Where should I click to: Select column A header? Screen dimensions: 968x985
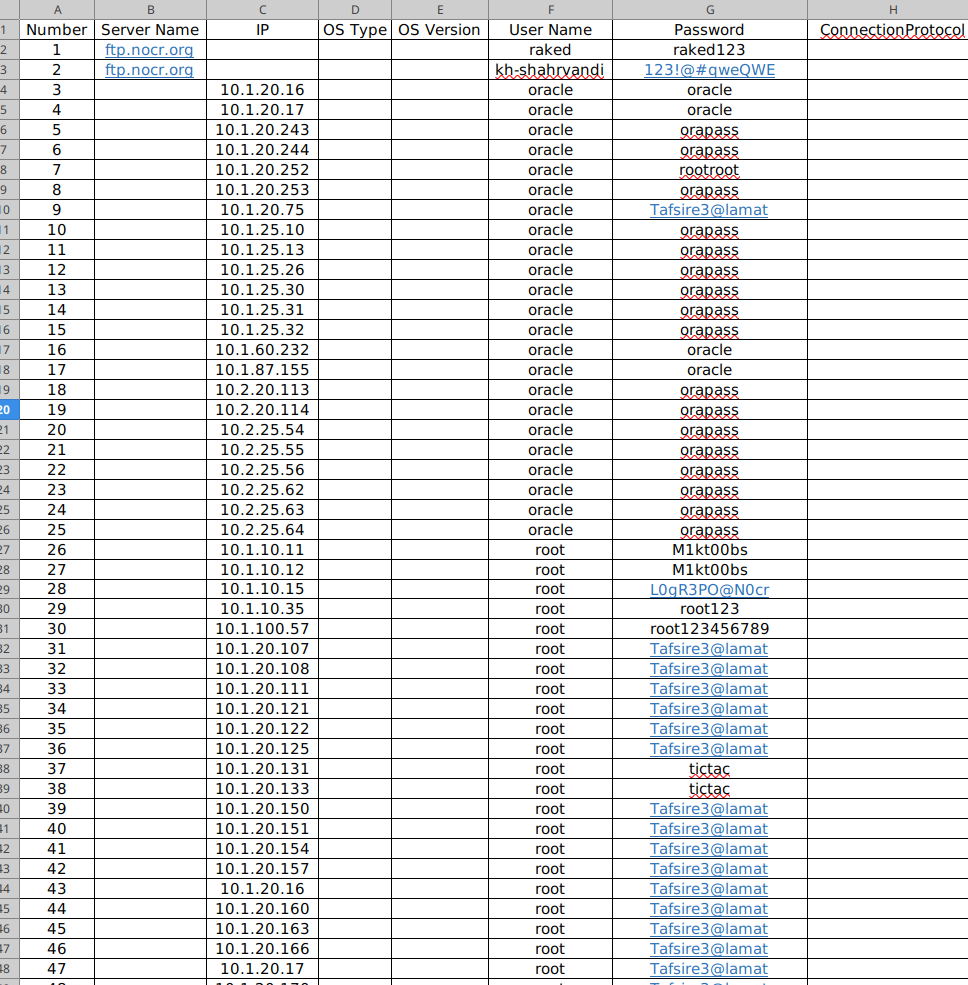pyautogui.click(x=57, y=9)
